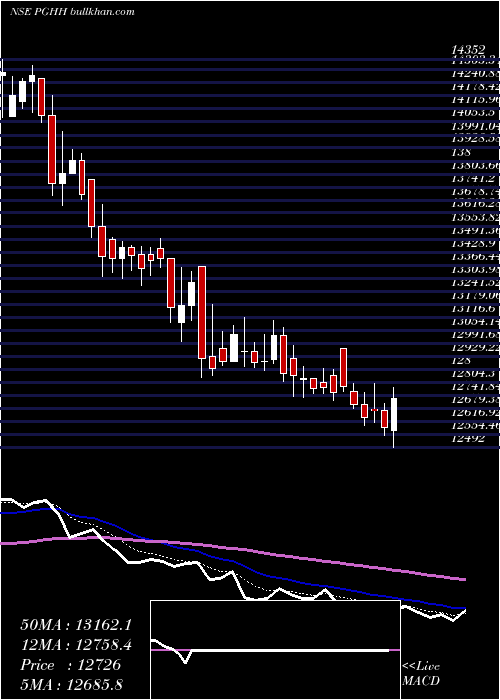Viewport: 500px width, 700px height.
Task: Click the '5MA : 12685.8' readout
Action: point(72,684)
